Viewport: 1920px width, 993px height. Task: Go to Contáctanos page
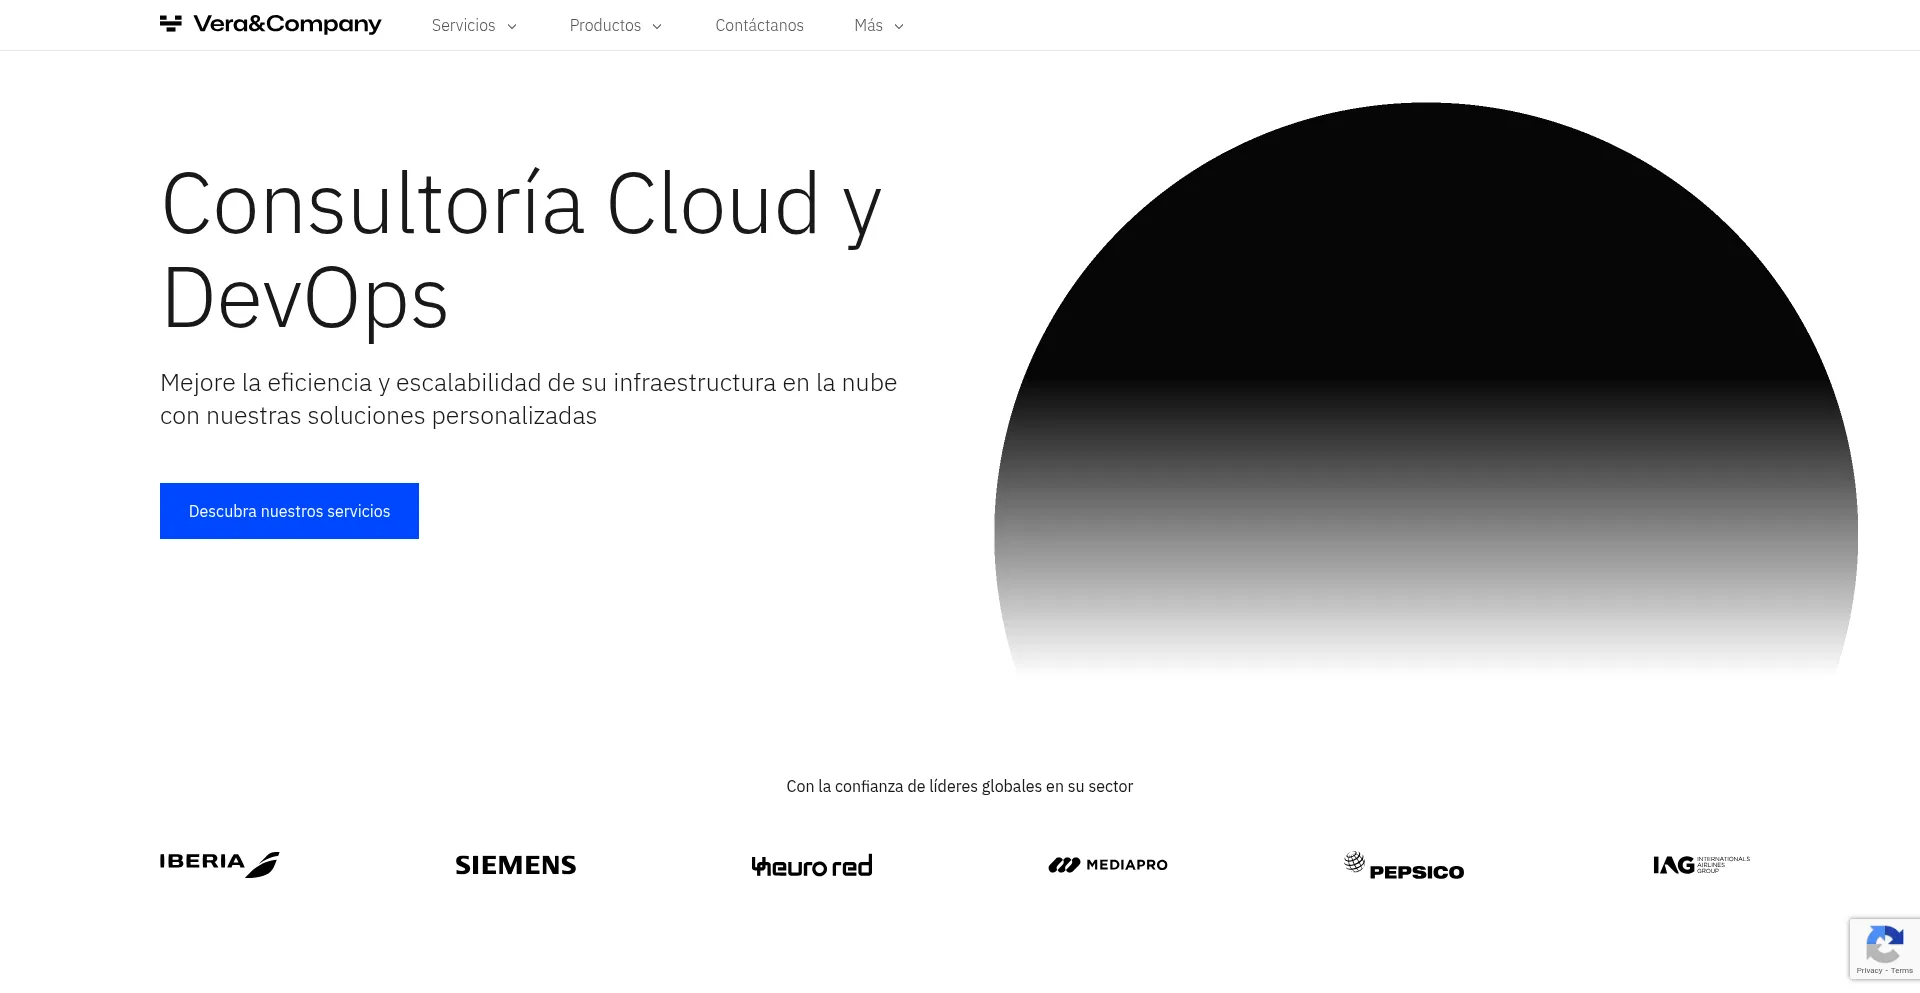point(759,26)
